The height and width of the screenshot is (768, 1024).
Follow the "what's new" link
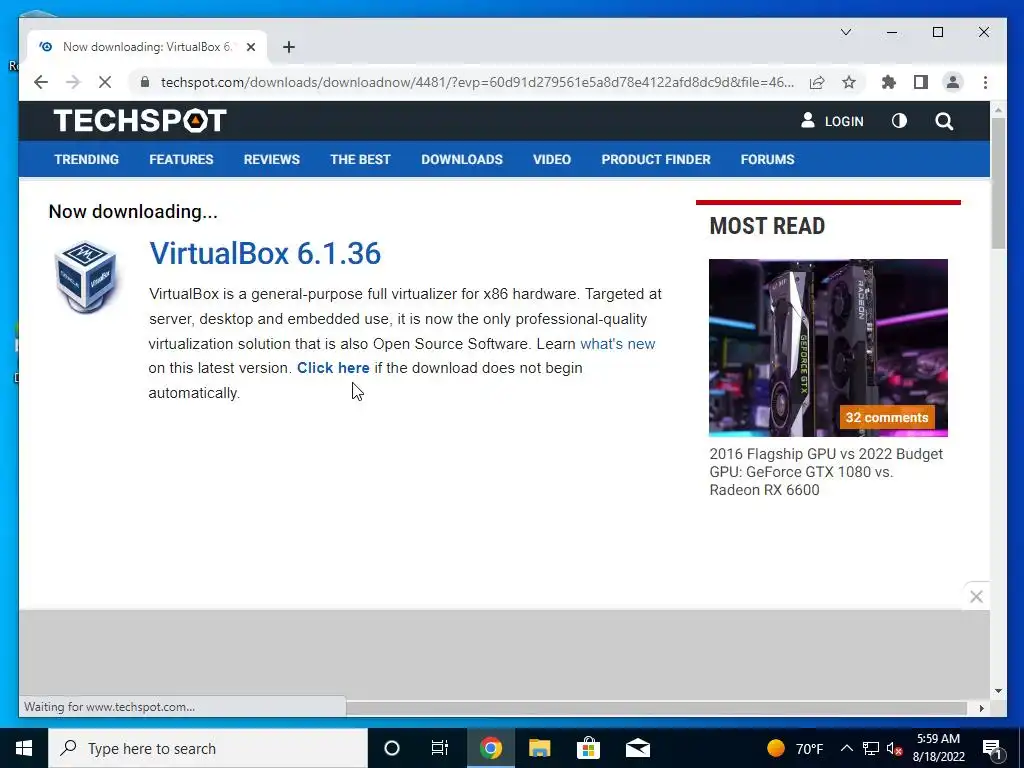617,344
